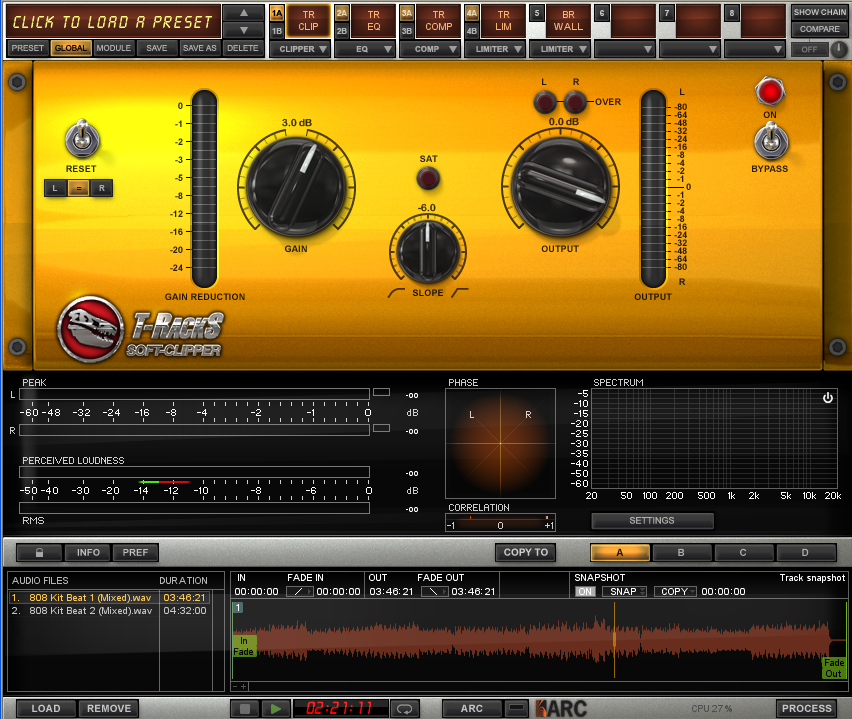The height and width of the screenshot is (719, 852).
Task: Click the SAVE preset button
Action: coord(156,48)
